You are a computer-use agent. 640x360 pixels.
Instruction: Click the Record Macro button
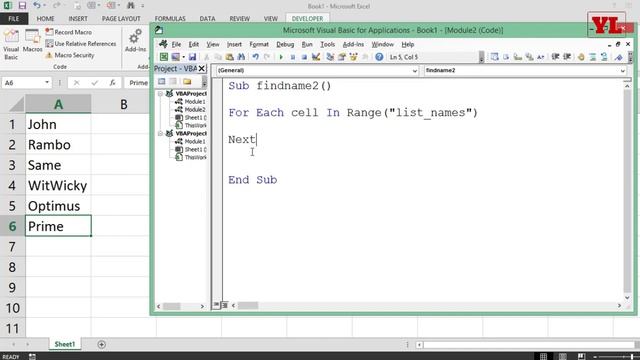point(69,32)
